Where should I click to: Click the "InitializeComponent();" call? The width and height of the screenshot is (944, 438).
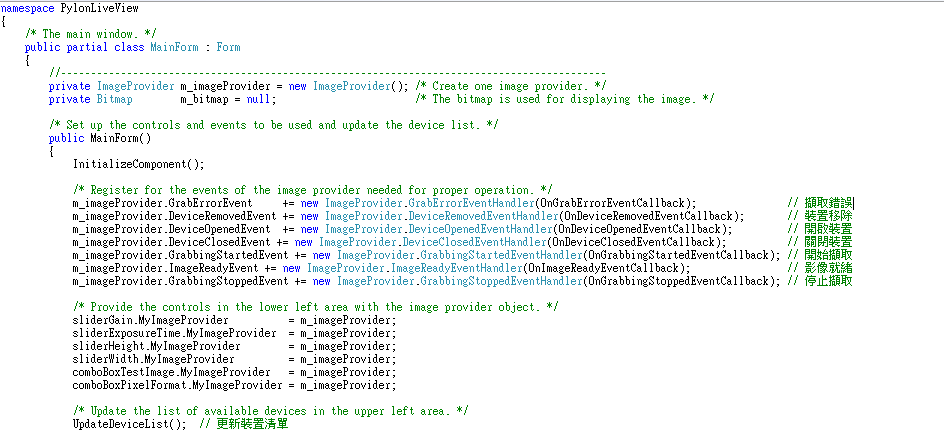coord(138,164)
